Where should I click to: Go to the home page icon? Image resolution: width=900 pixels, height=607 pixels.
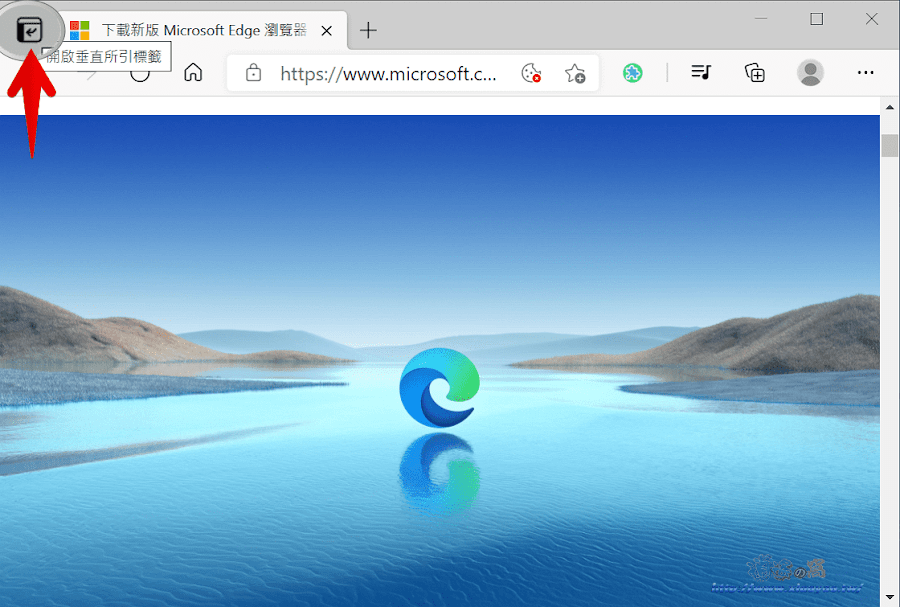tap(193, 73)
